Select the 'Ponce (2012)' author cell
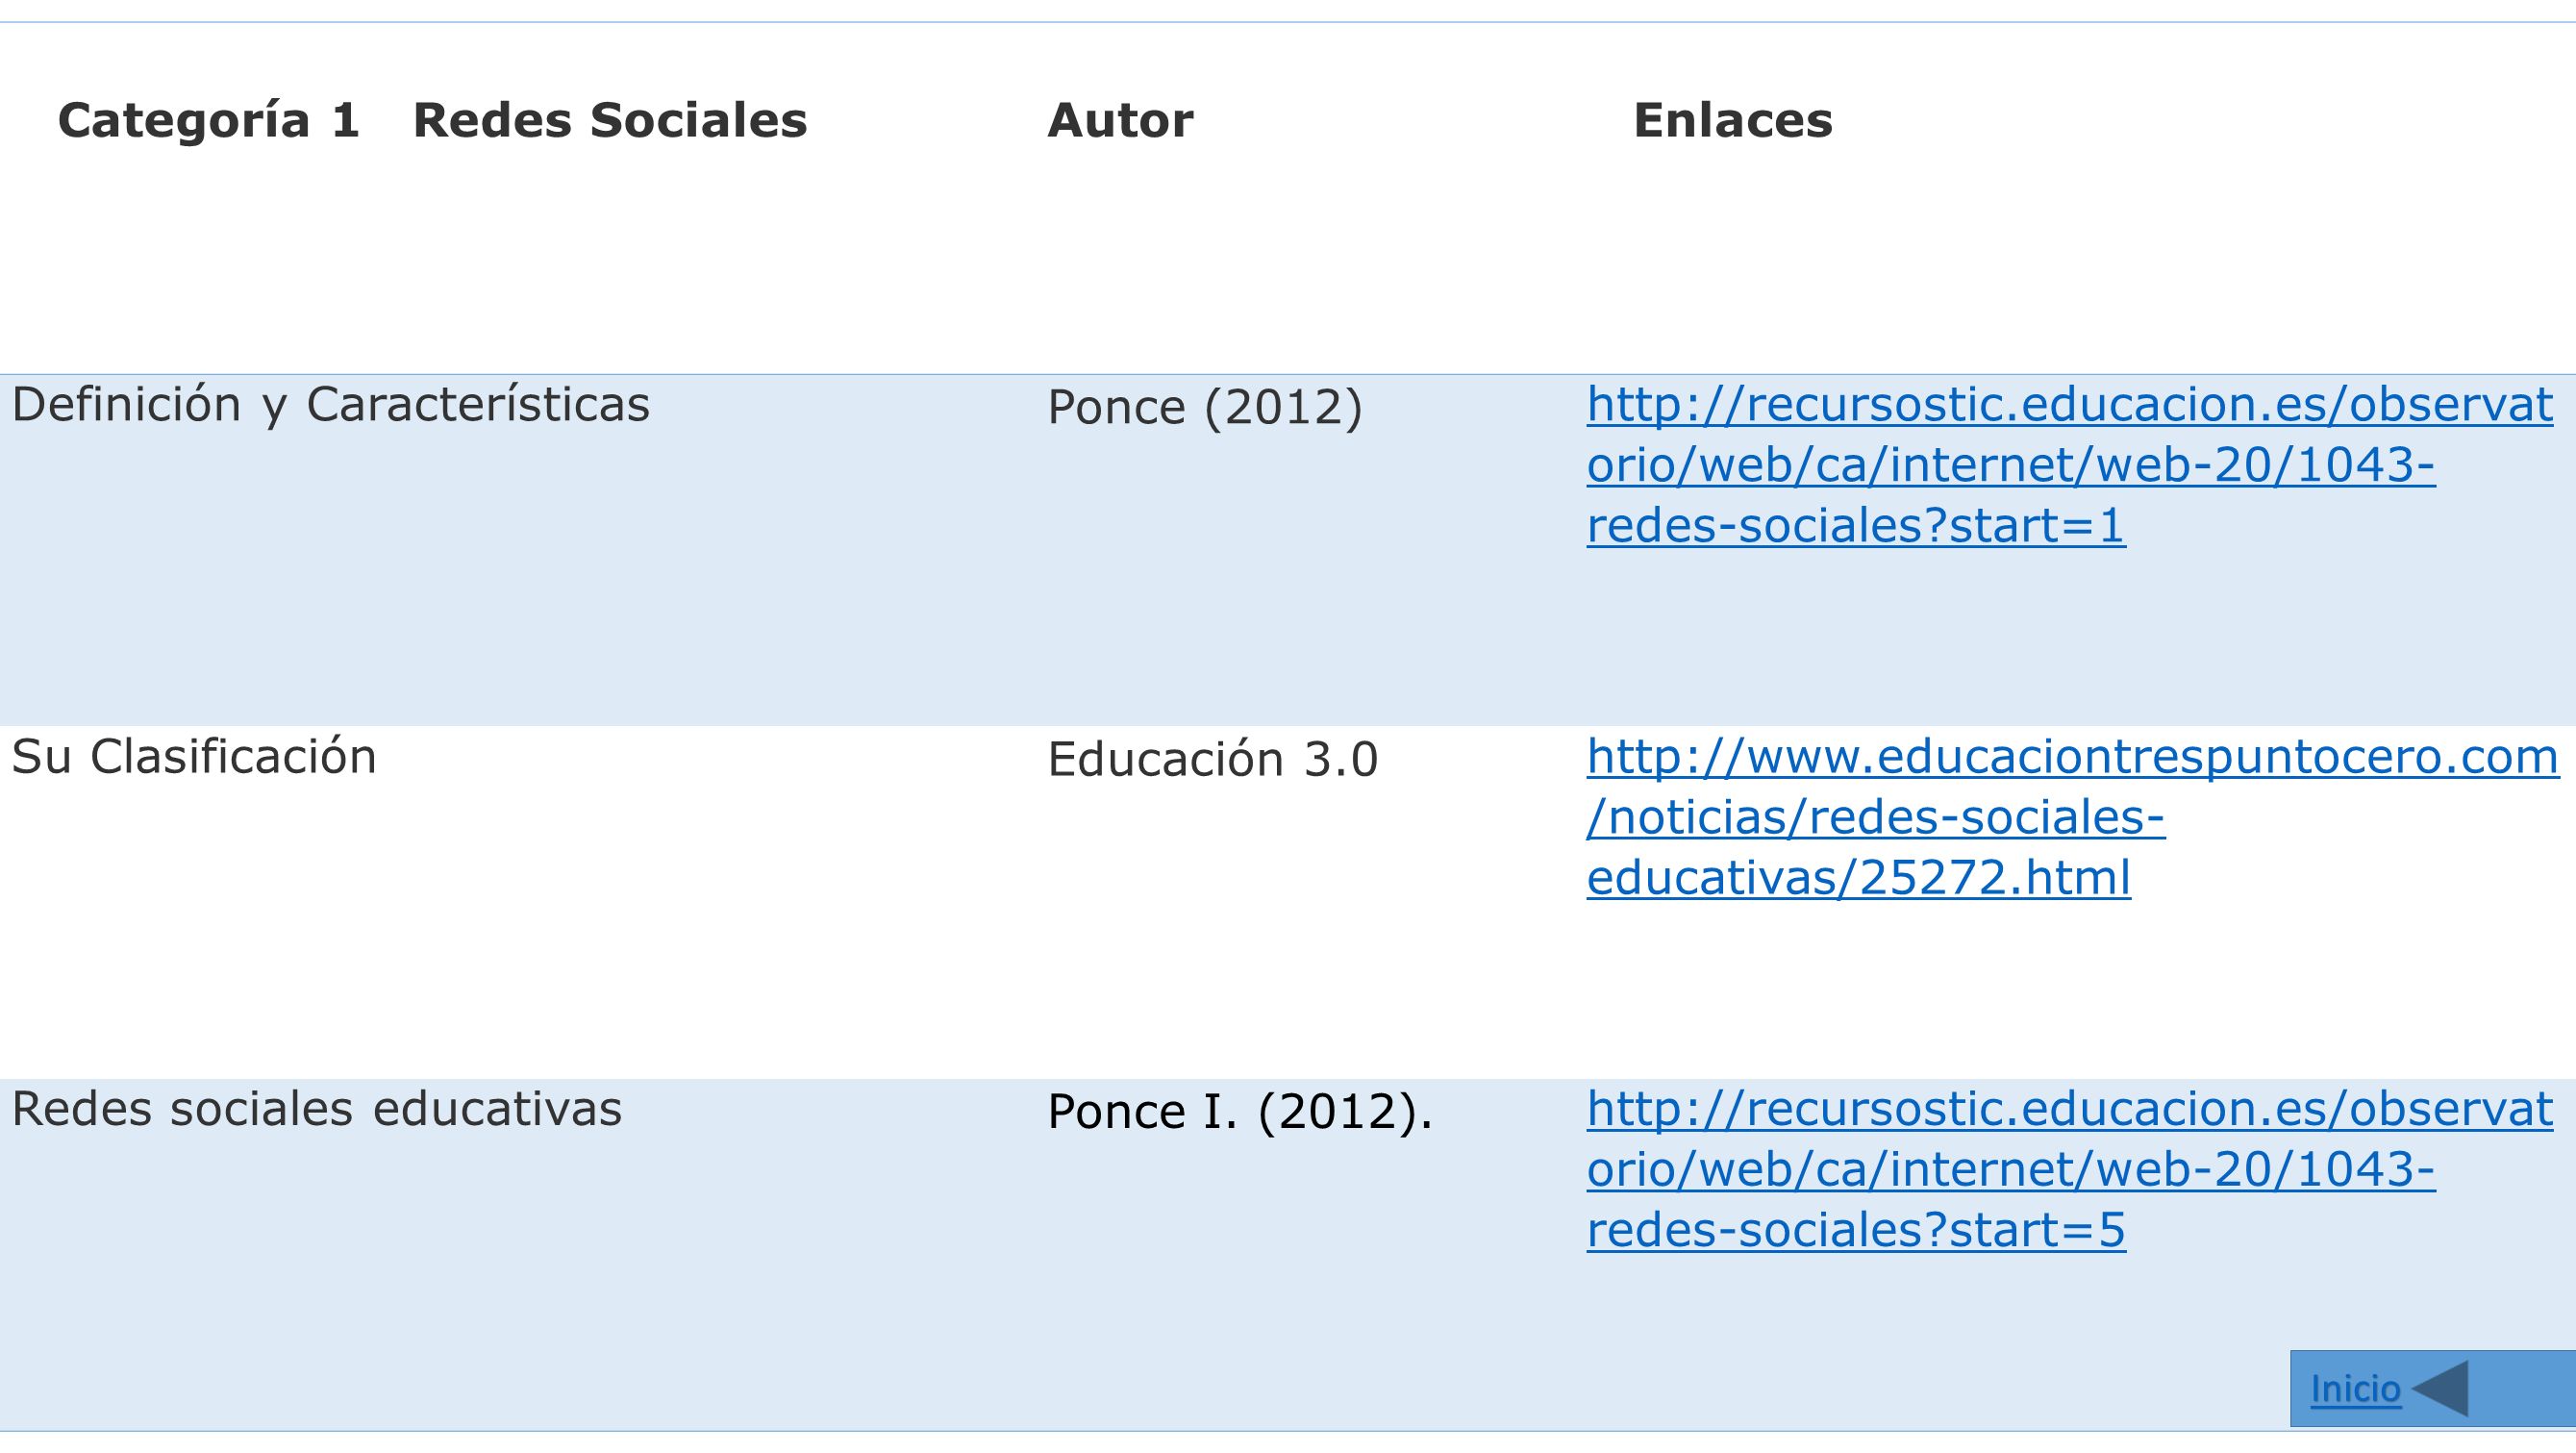The height and width of the screenshot is (1453, 2576). (x=1205, y=408)
